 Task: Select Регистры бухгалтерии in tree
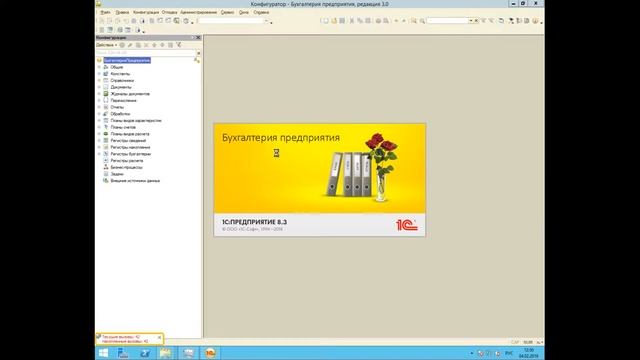pos(131,154)
